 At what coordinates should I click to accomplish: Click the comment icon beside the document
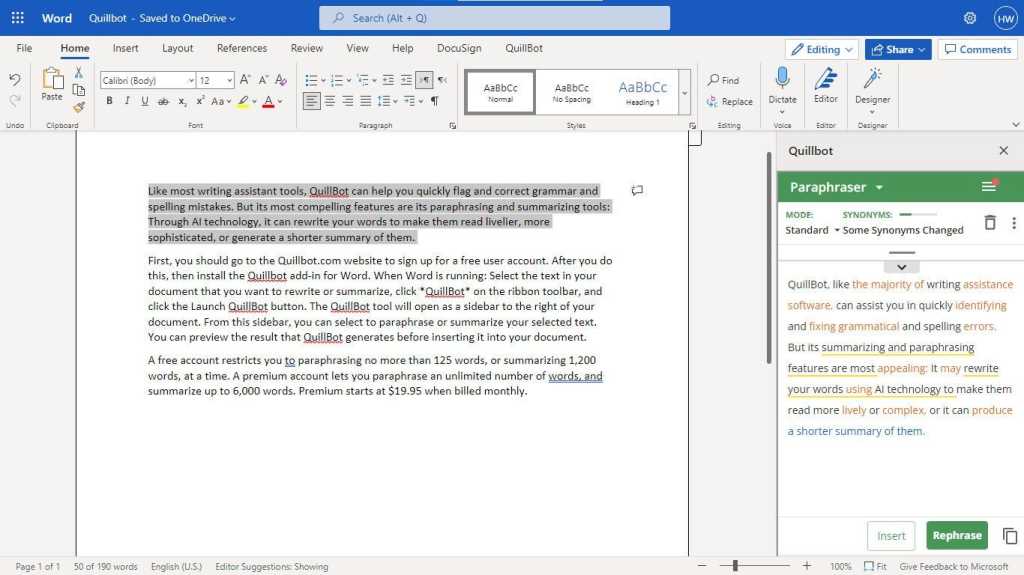(x=637, y=190)
